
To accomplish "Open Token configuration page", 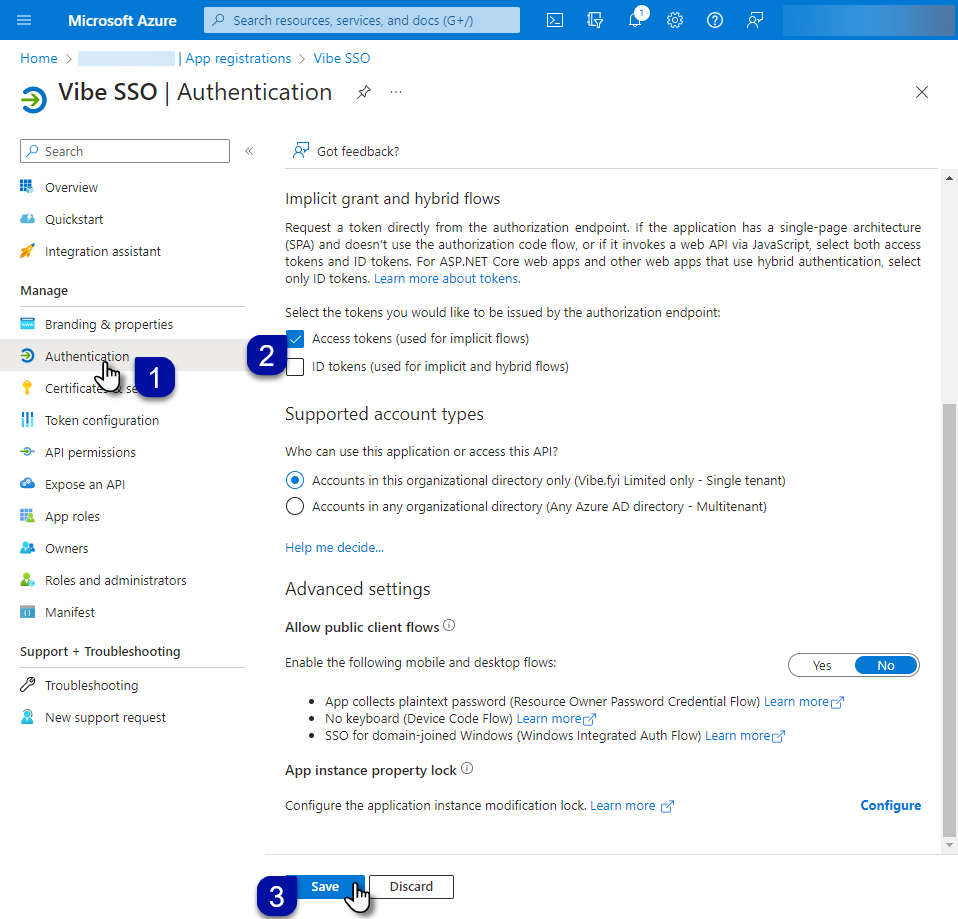I will [101, 420].
